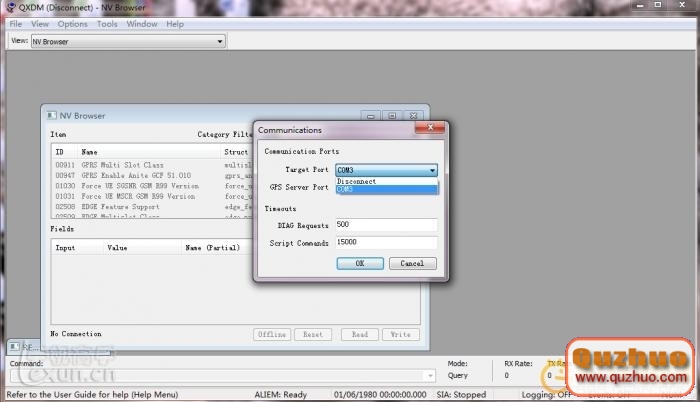Click the date and time status entry
Image resolution: width=700 pixels, height=402 pixels.
coord(380,395)
